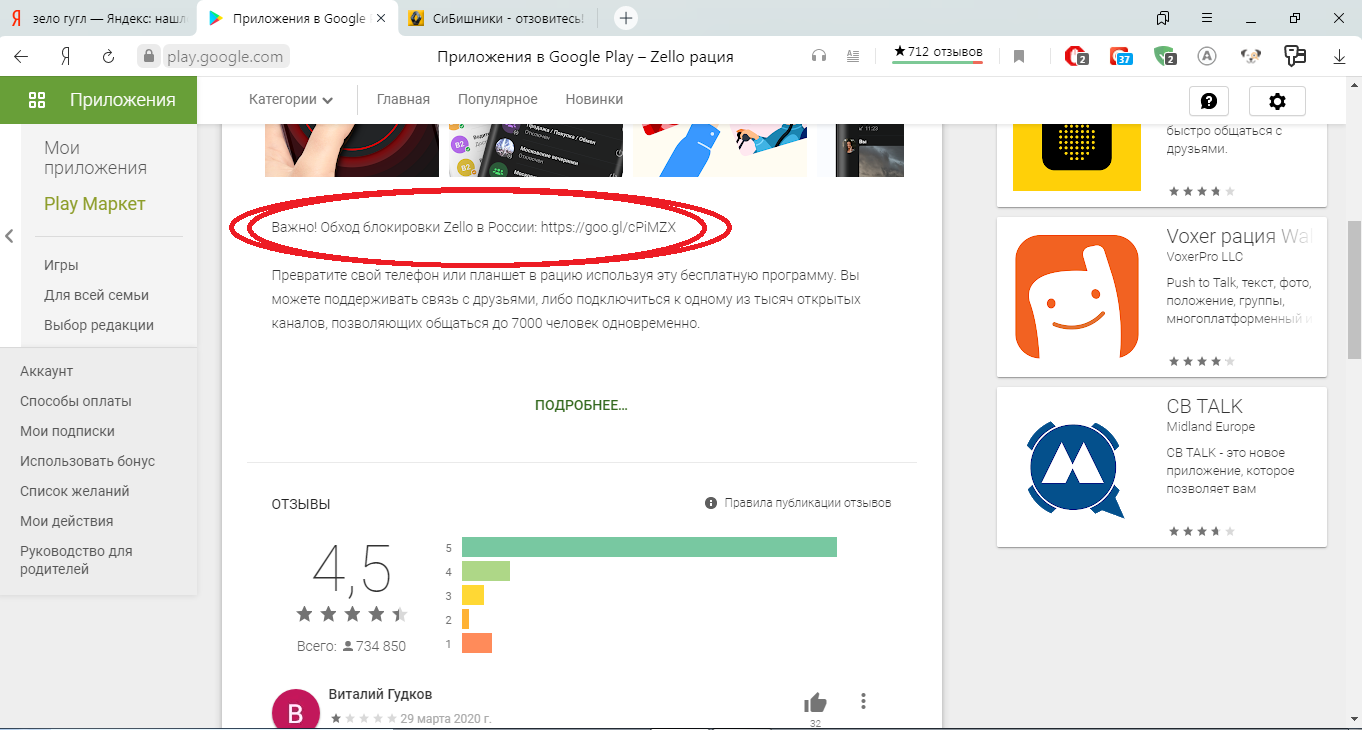Open Google Play settings gear button
1362x730 pixels.
click(1277, 101)
